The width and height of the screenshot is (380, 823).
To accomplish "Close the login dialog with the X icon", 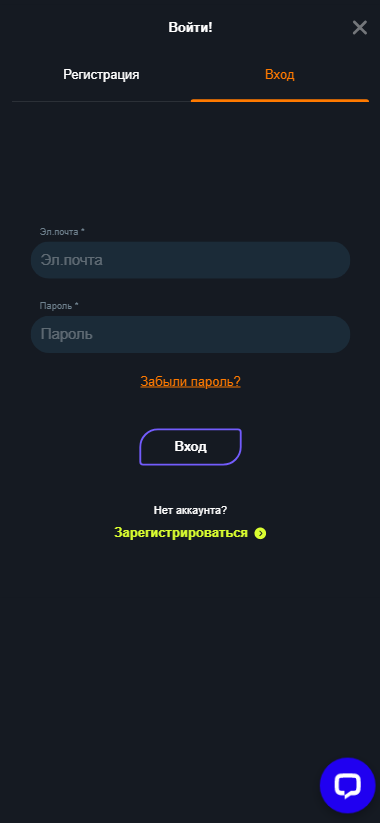I will 360,27.
